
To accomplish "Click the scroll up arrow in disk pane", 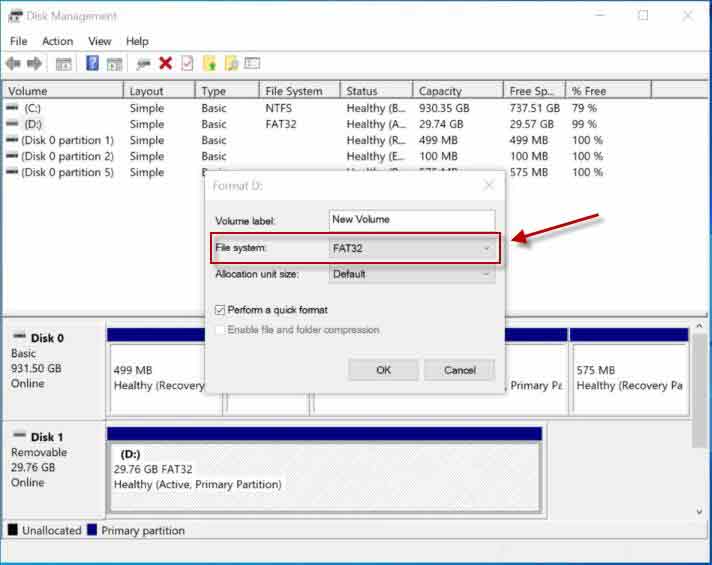I will [x=699, y=326].
